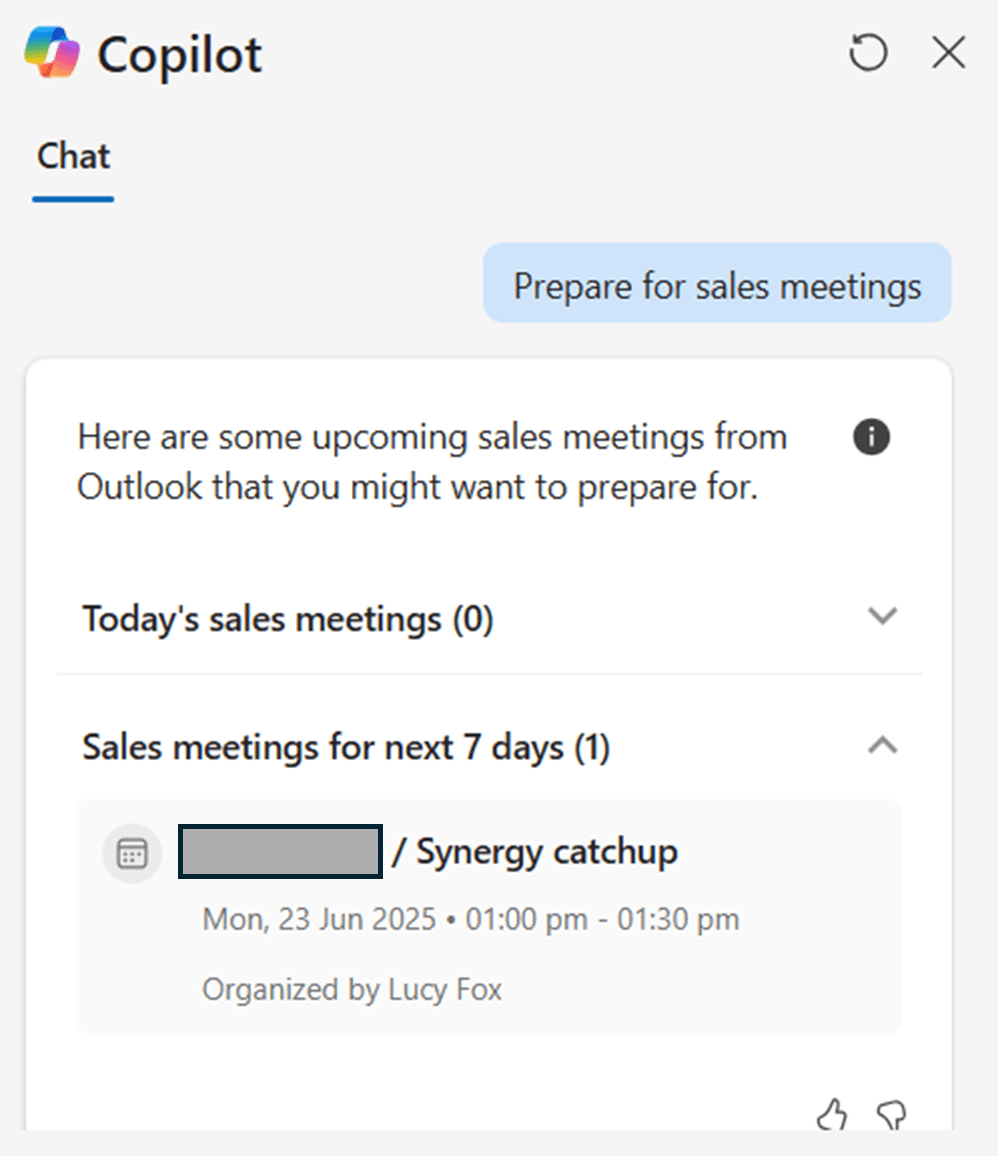Click 'Sales meetings for next 7 days (1)' heading
Image resolution: width=998 pixels, height=1156 pixels.
(346, 747)
